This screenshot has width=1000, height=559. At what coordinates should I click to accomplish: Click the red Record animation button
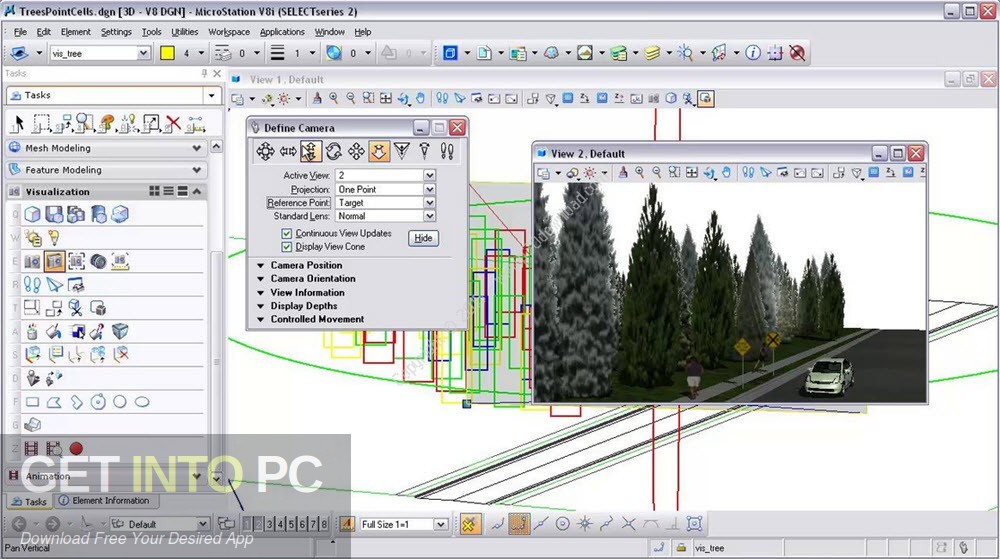point(76,448)
